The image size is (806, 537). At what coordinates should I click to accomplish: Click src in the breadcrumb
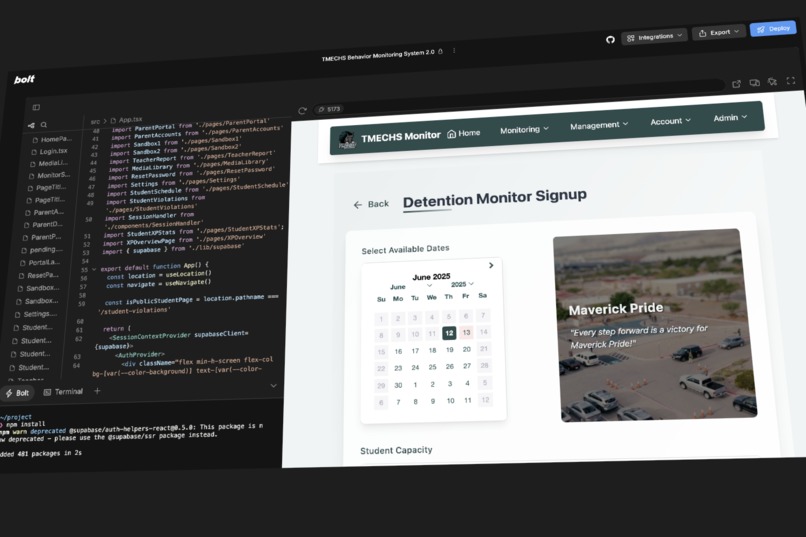95,122
